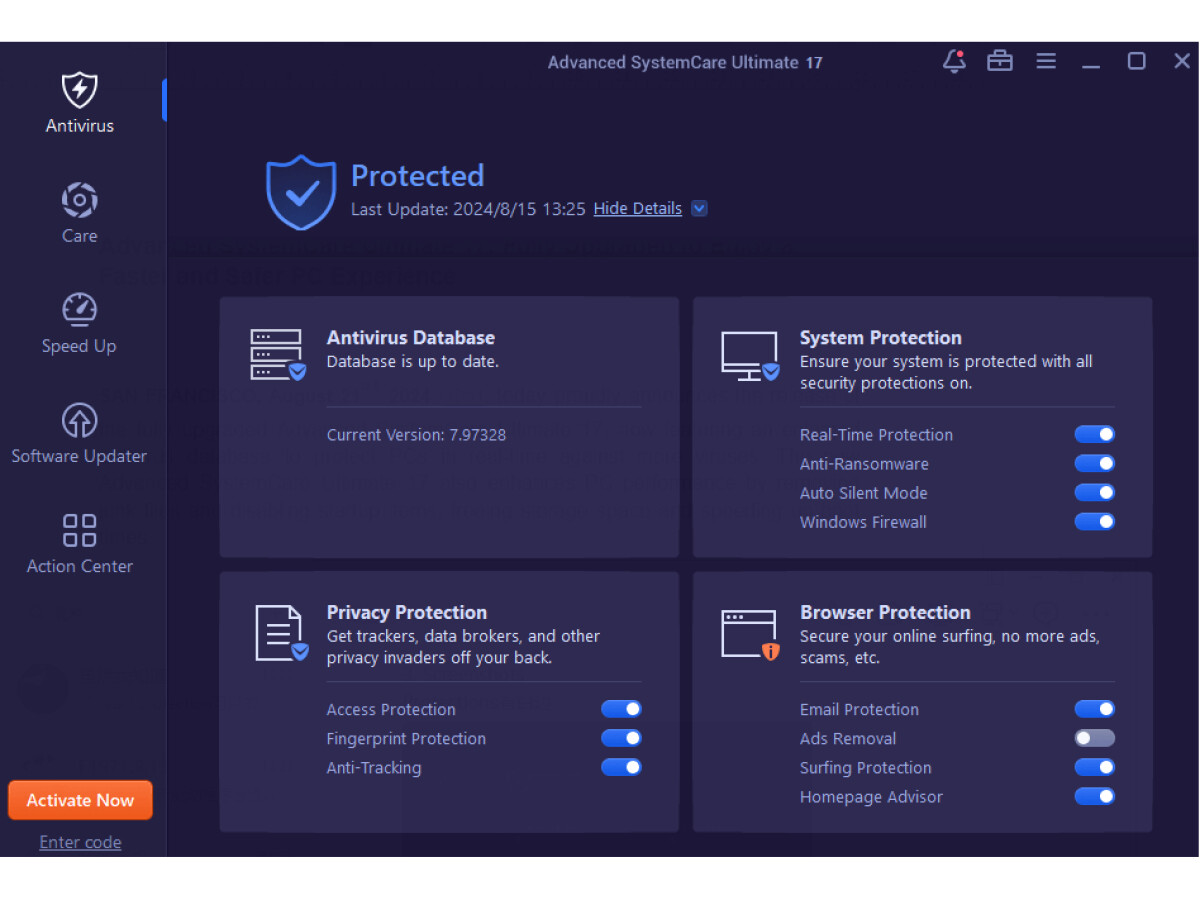Click the Privacy Protection document icon
The height and width of the screenshot is (900, 1200).
(x=280, y=633)
